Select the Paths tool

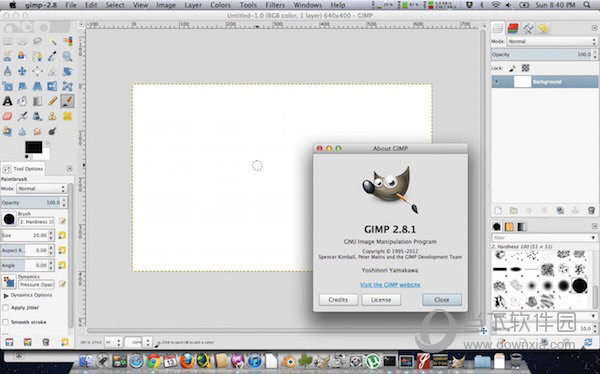pos(37,56)
